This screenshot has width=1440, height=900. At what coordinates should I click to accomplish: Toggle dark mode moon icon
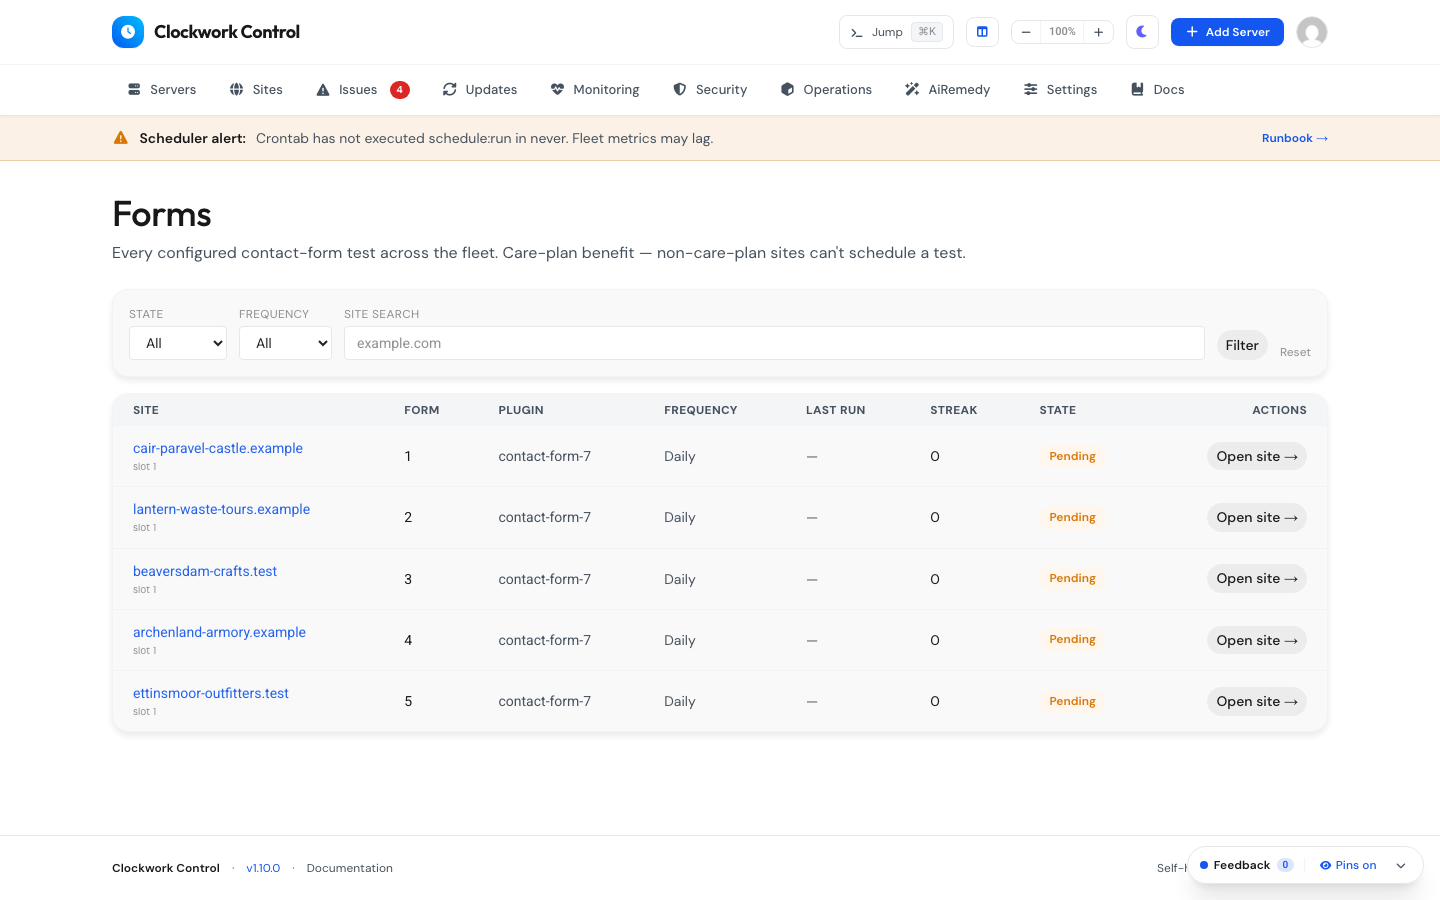1142,32
